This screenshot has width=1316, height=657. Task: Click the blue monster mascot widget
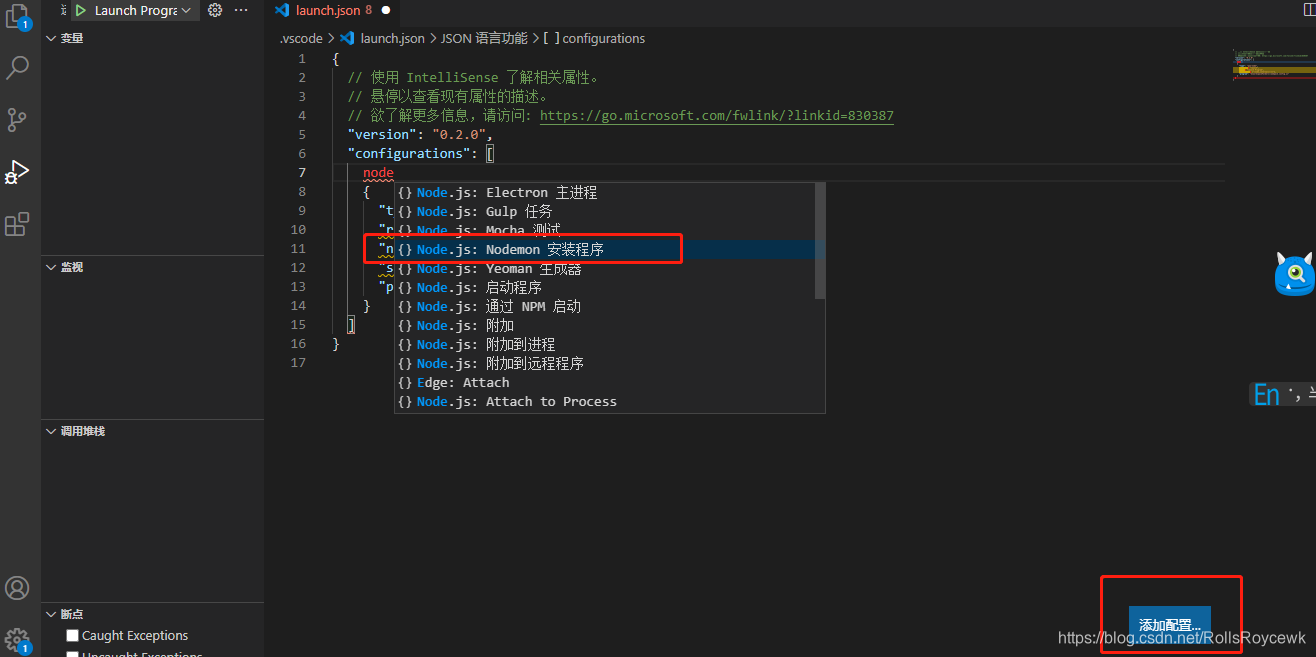click(x=1294, y=274)
